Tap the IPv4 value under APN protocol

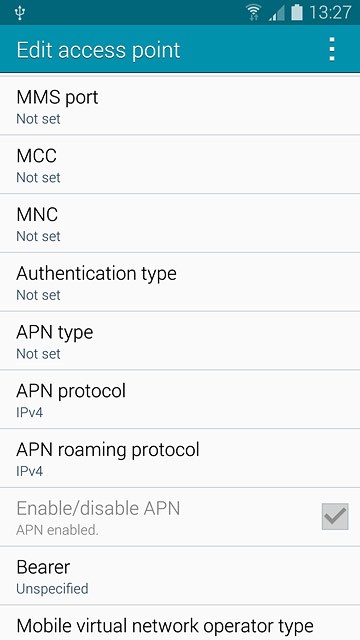click(29, 412)
